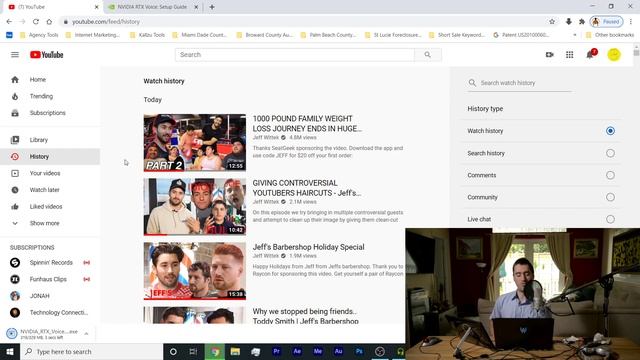The width and height of the screenshot is (640, 360).
Task: Open the yellow account avatar menu
Action: (x=613, y=55)
